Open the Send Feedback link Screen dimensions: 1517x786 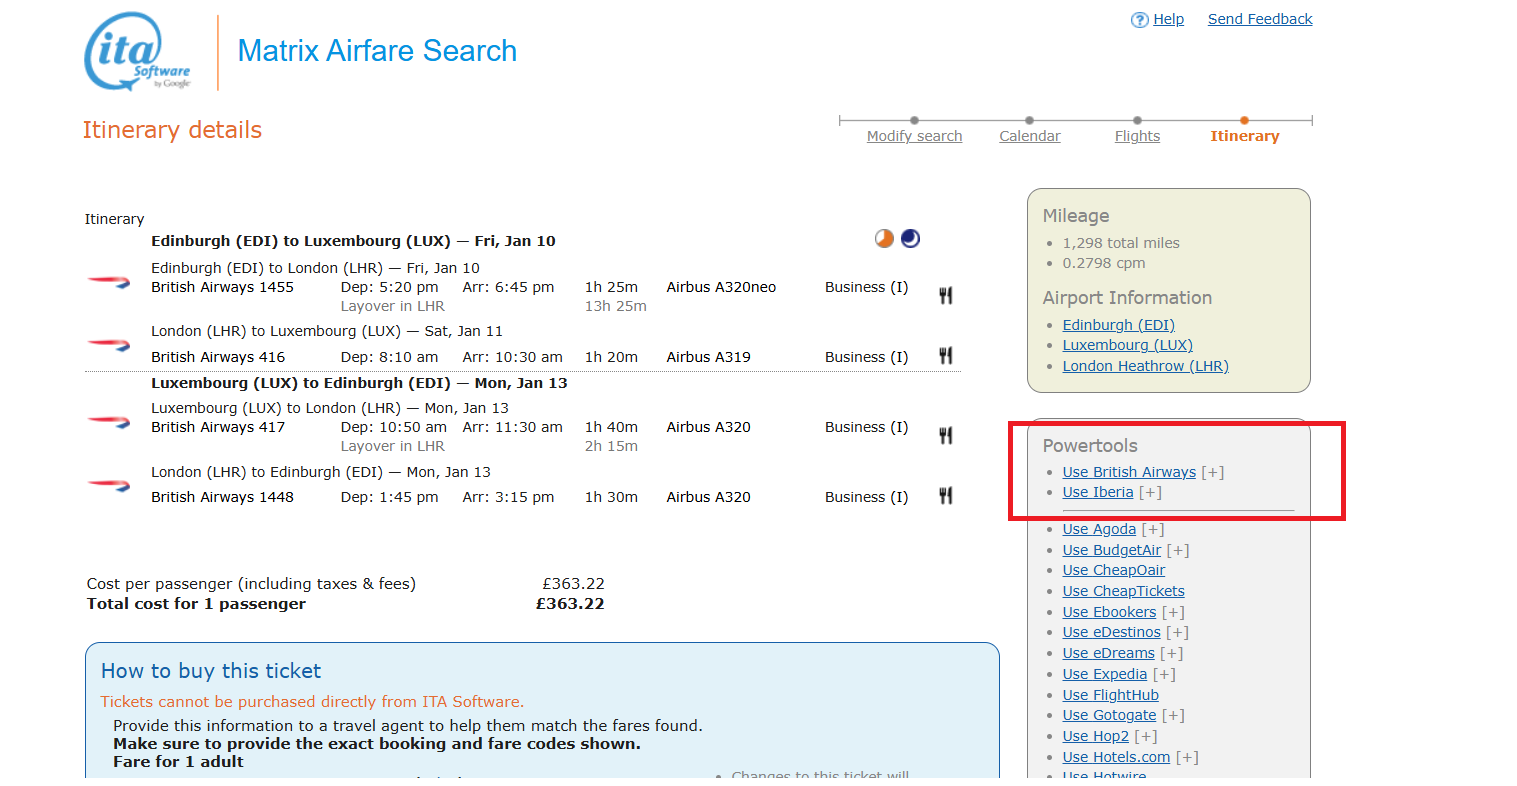[x=1259, y=19]
